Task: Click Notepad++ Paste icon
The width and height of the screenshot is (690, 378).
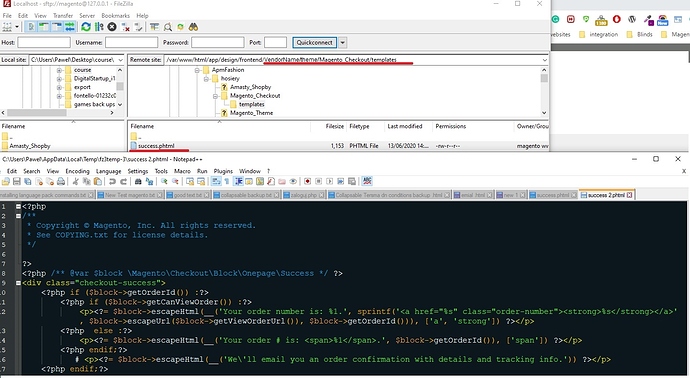Action: (98, 181)
